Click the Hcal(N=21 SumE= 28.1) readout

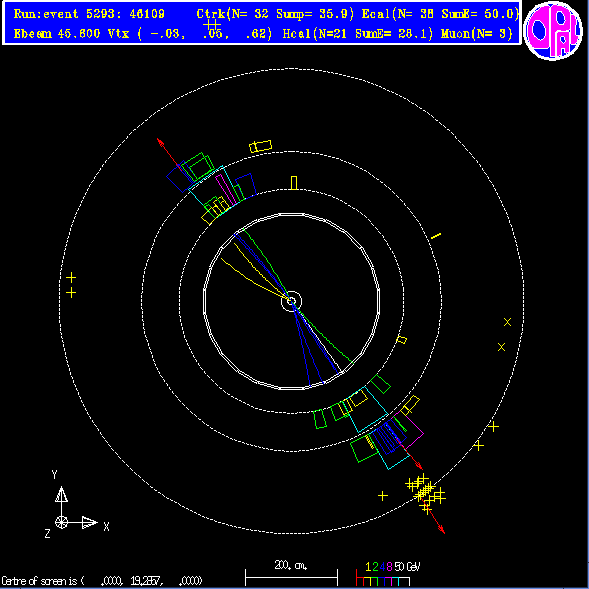coord(358,34)
